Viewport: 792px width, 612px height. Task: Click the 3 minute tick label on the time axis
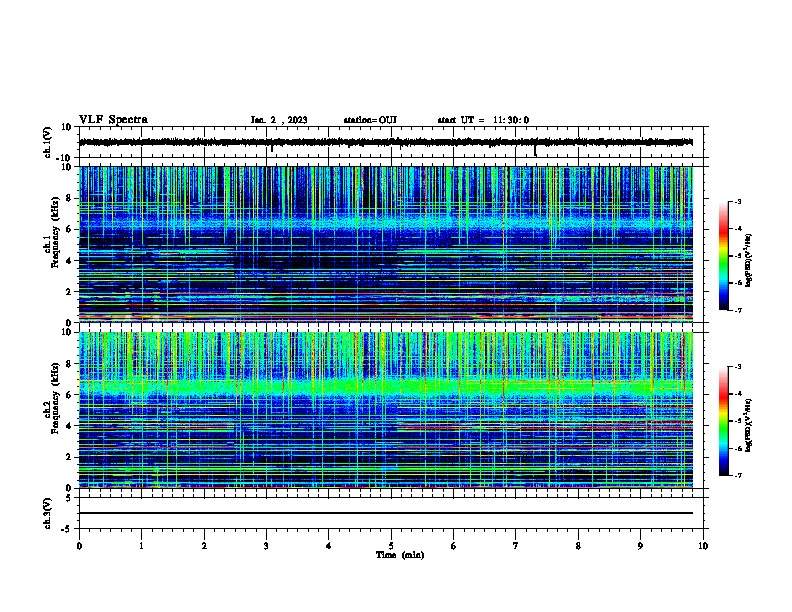click(x=266, y=546)
